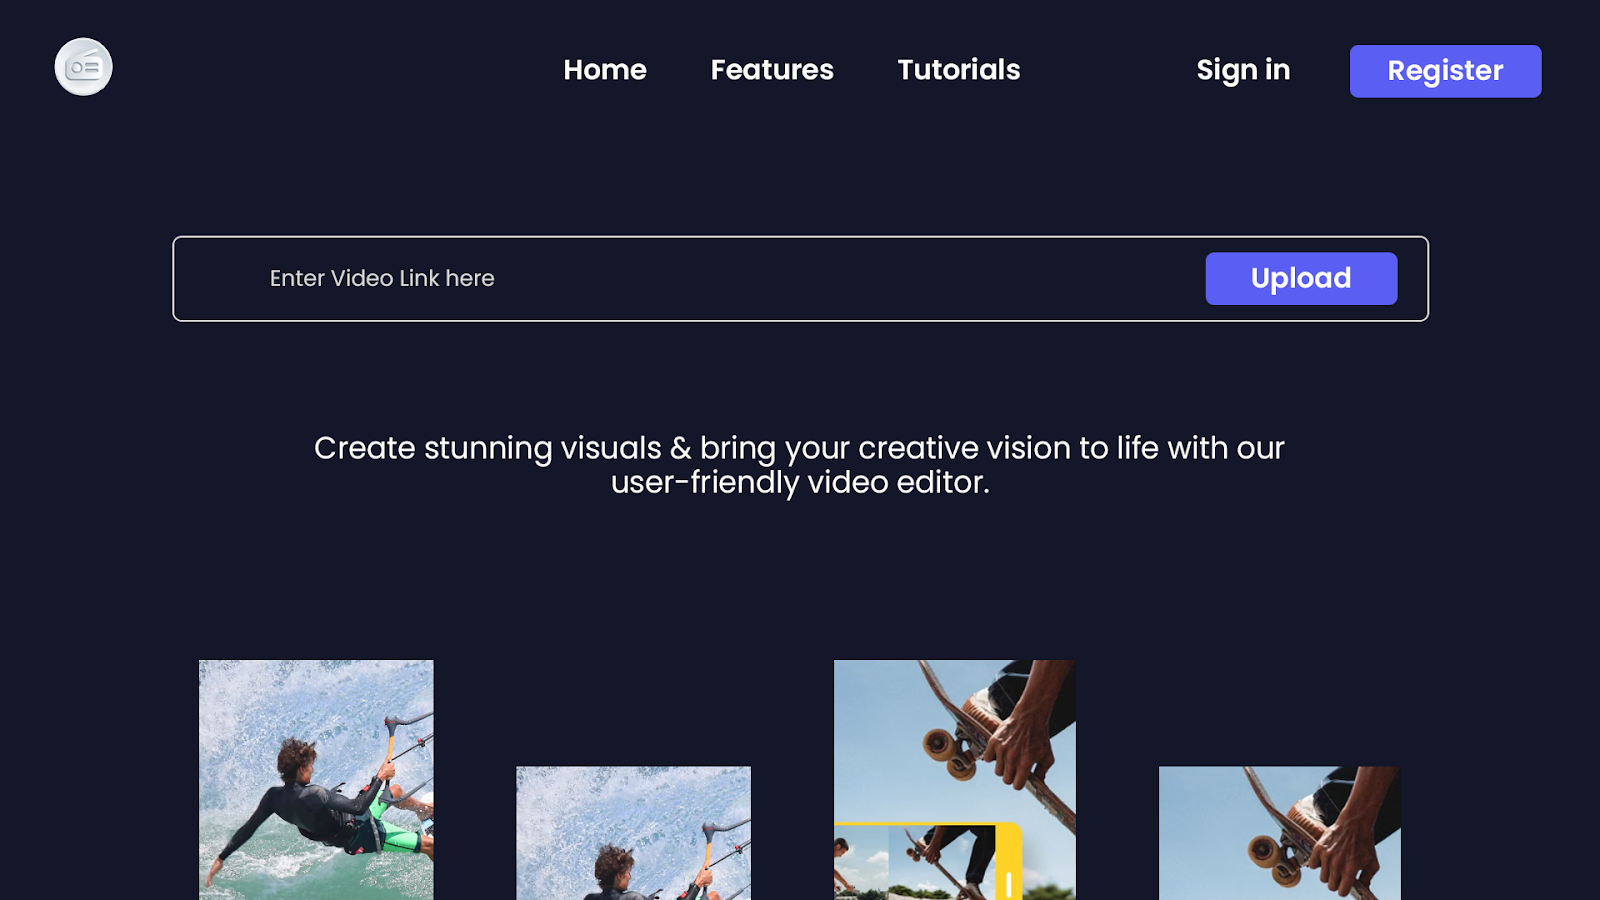The width and height of the screenshot is (1600, 900).
Task: Click the Sign in link
Action: (1243, 70)
